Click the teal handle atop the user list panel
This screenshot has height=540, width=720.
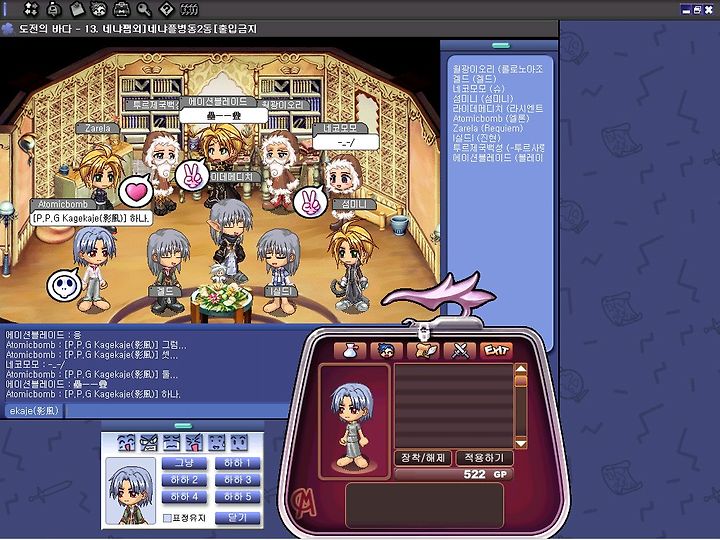coord(501,45)
